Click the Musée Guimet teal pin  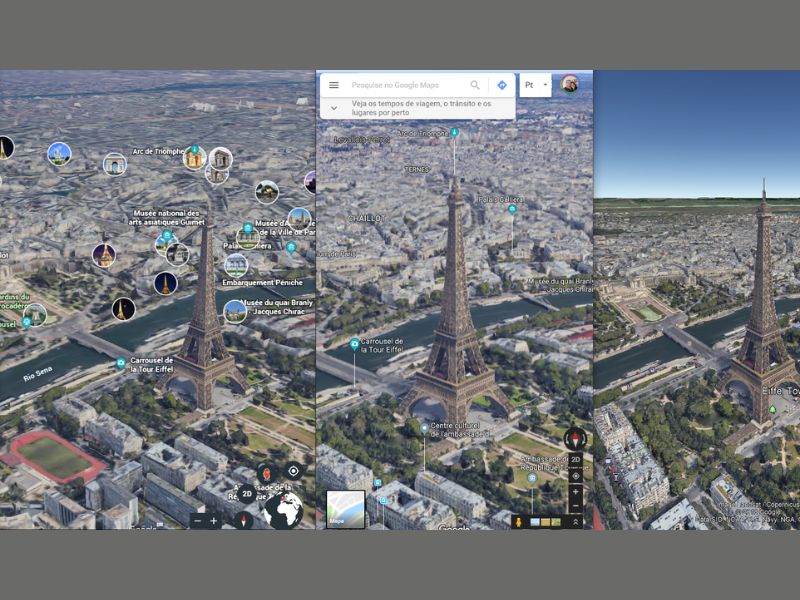click(x=166, y=235)
